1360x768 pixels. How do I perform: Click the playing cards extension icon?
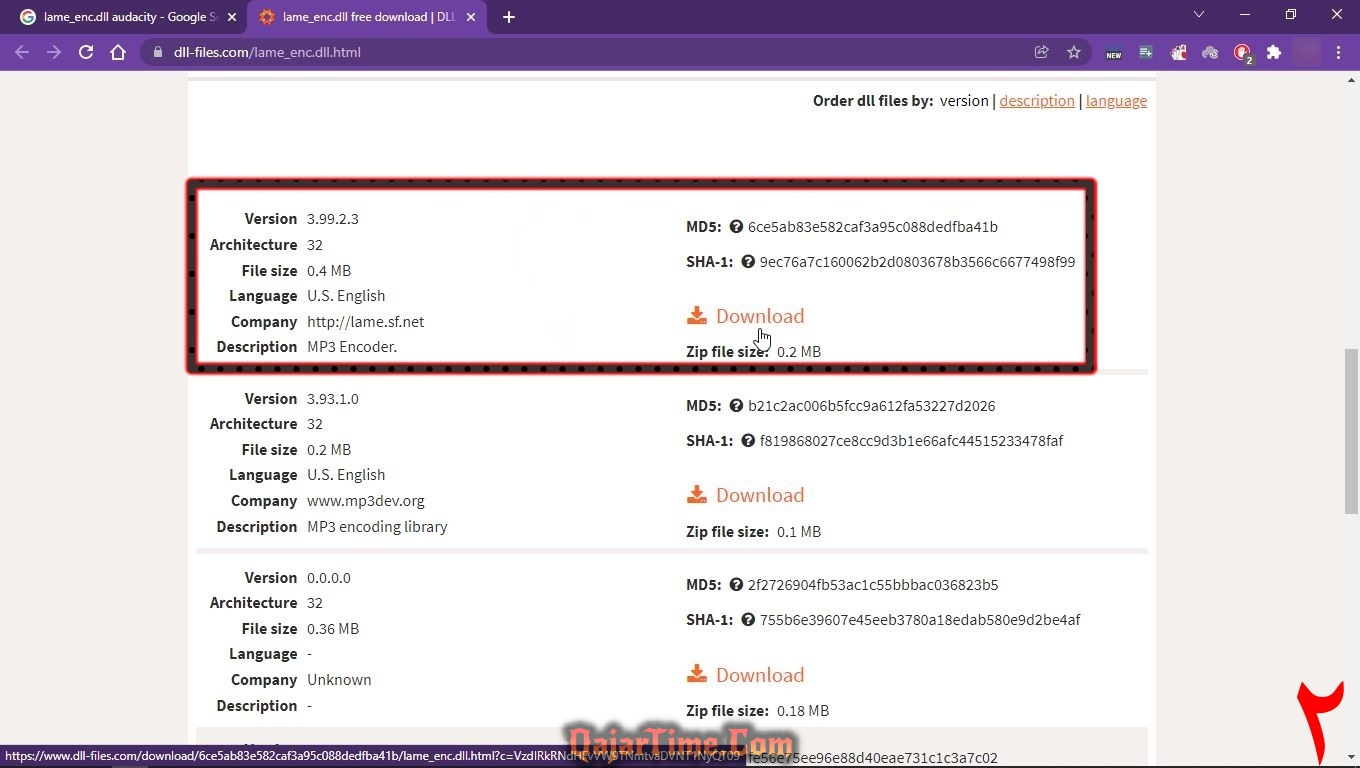pos(1179,52)
